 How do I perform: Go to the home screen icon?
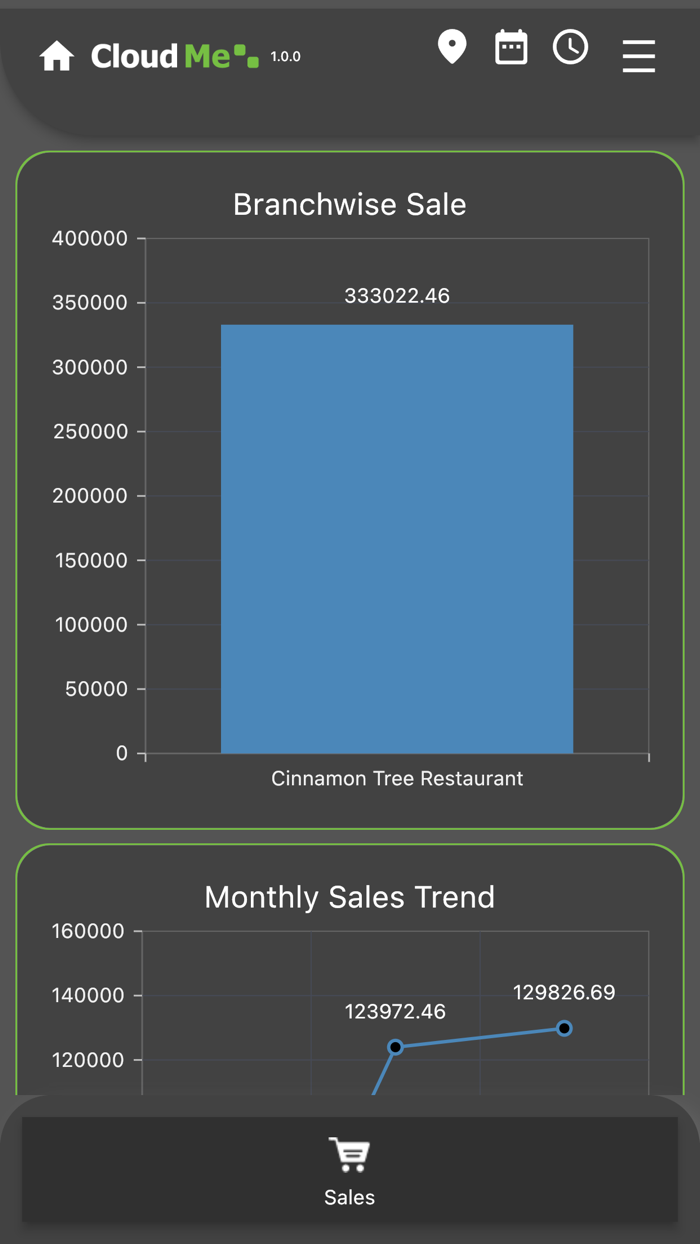tap(57, 56)
